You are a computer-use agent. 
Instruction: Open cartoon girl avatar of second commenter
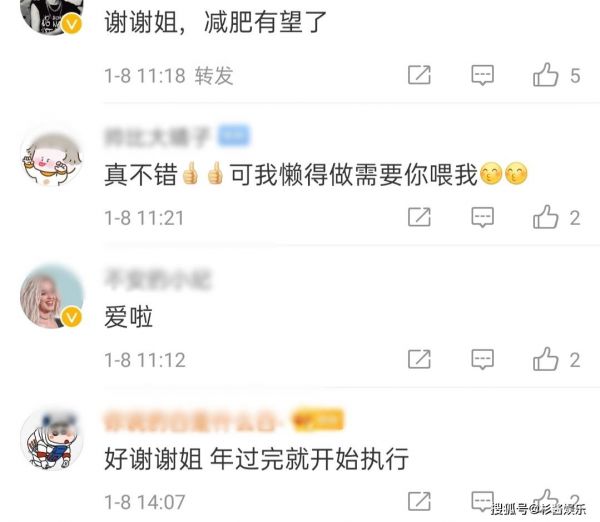click(x=52, y=157)
